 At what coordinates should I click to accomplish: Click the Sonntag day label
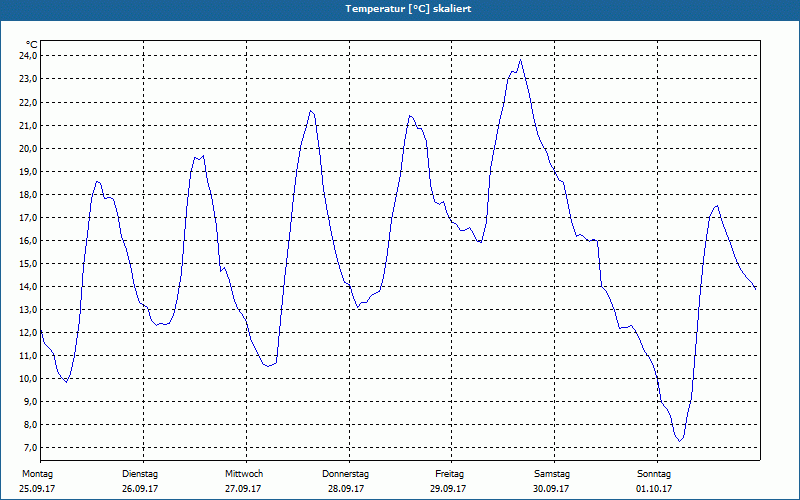654,474
